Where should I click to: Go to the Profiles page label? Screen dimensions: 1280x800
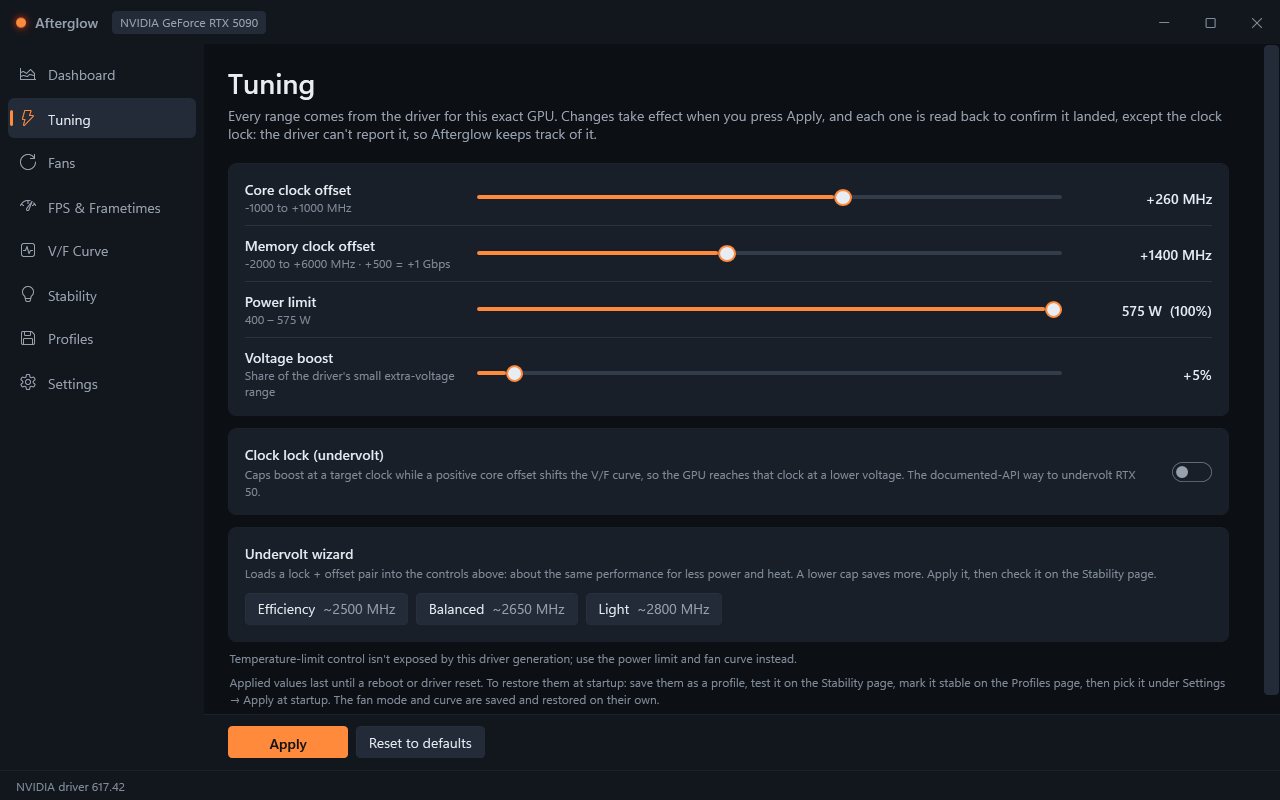coord(70,339)
